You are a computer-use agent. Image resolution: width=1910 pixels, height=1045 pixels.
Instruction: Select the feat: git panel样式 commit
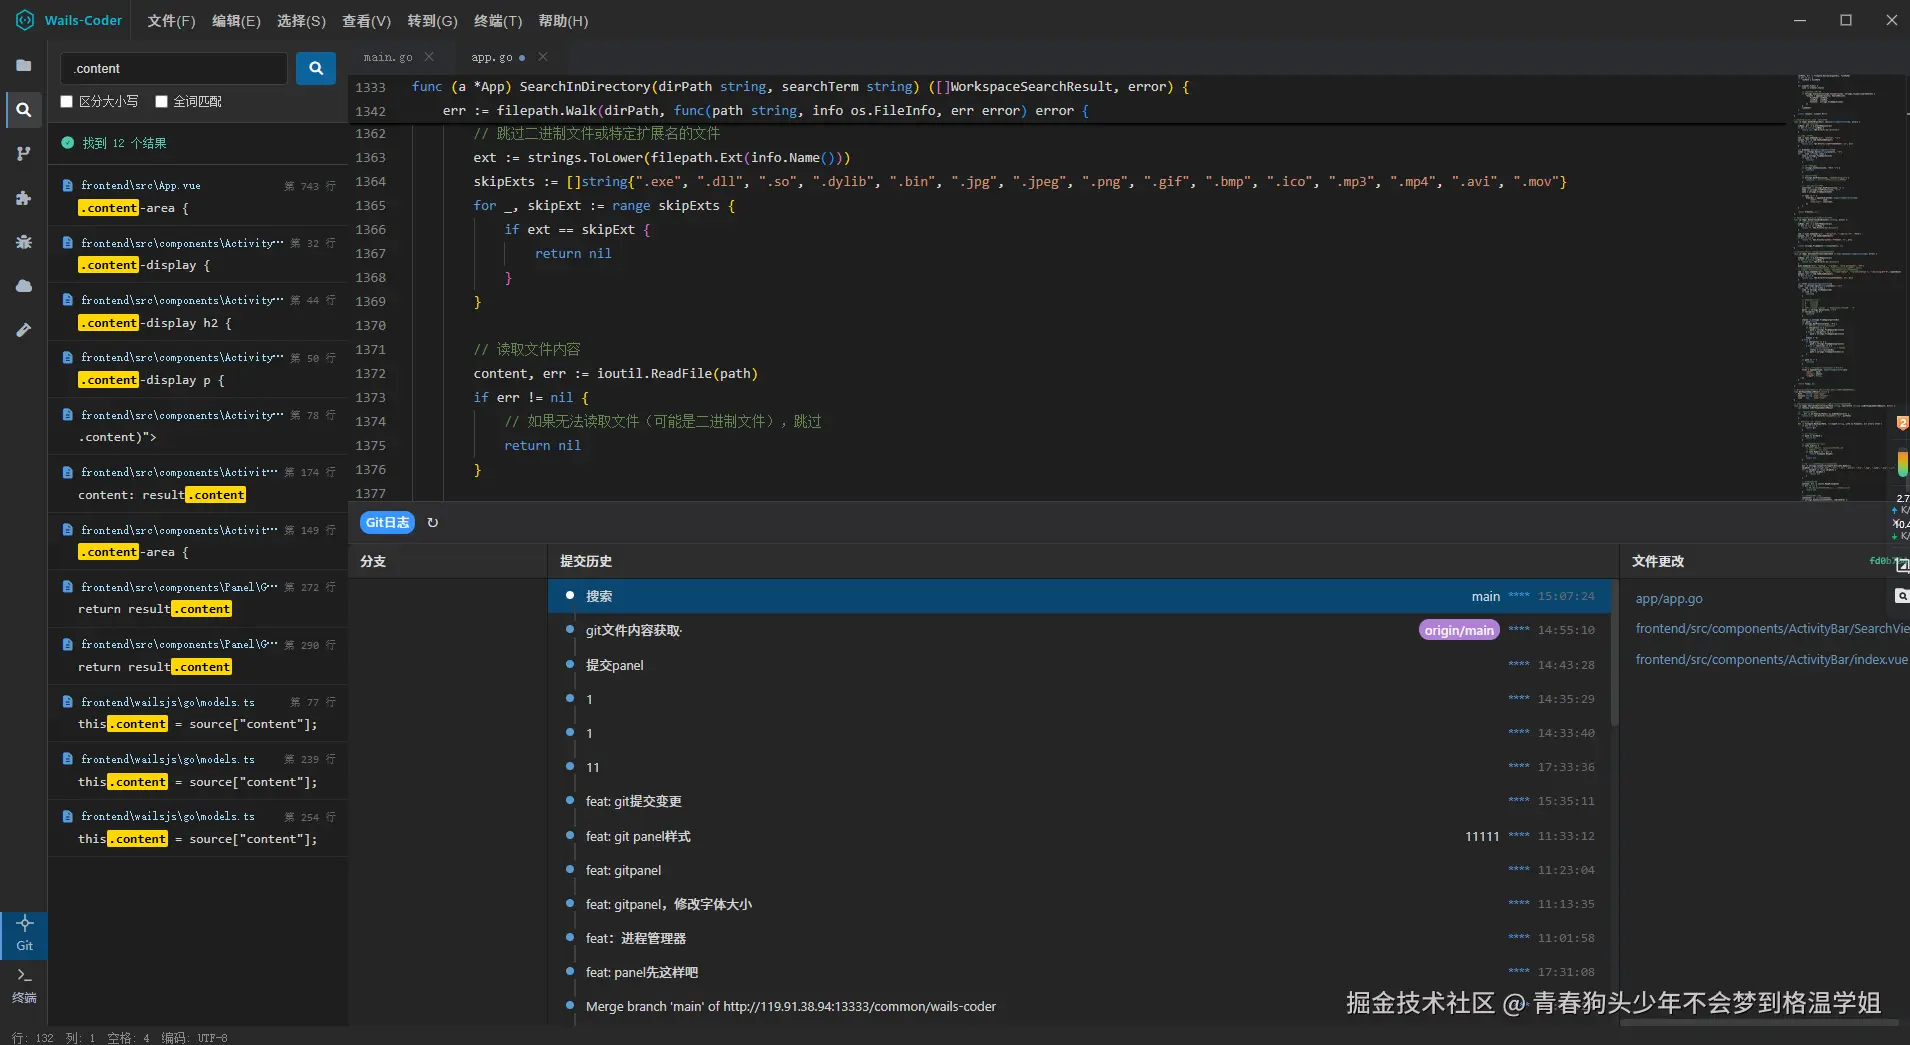pos(1078,836)
